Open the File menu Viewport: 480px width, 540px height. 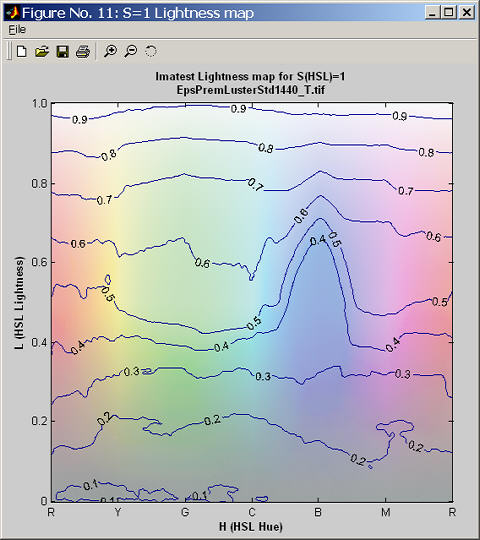(17, 30)
